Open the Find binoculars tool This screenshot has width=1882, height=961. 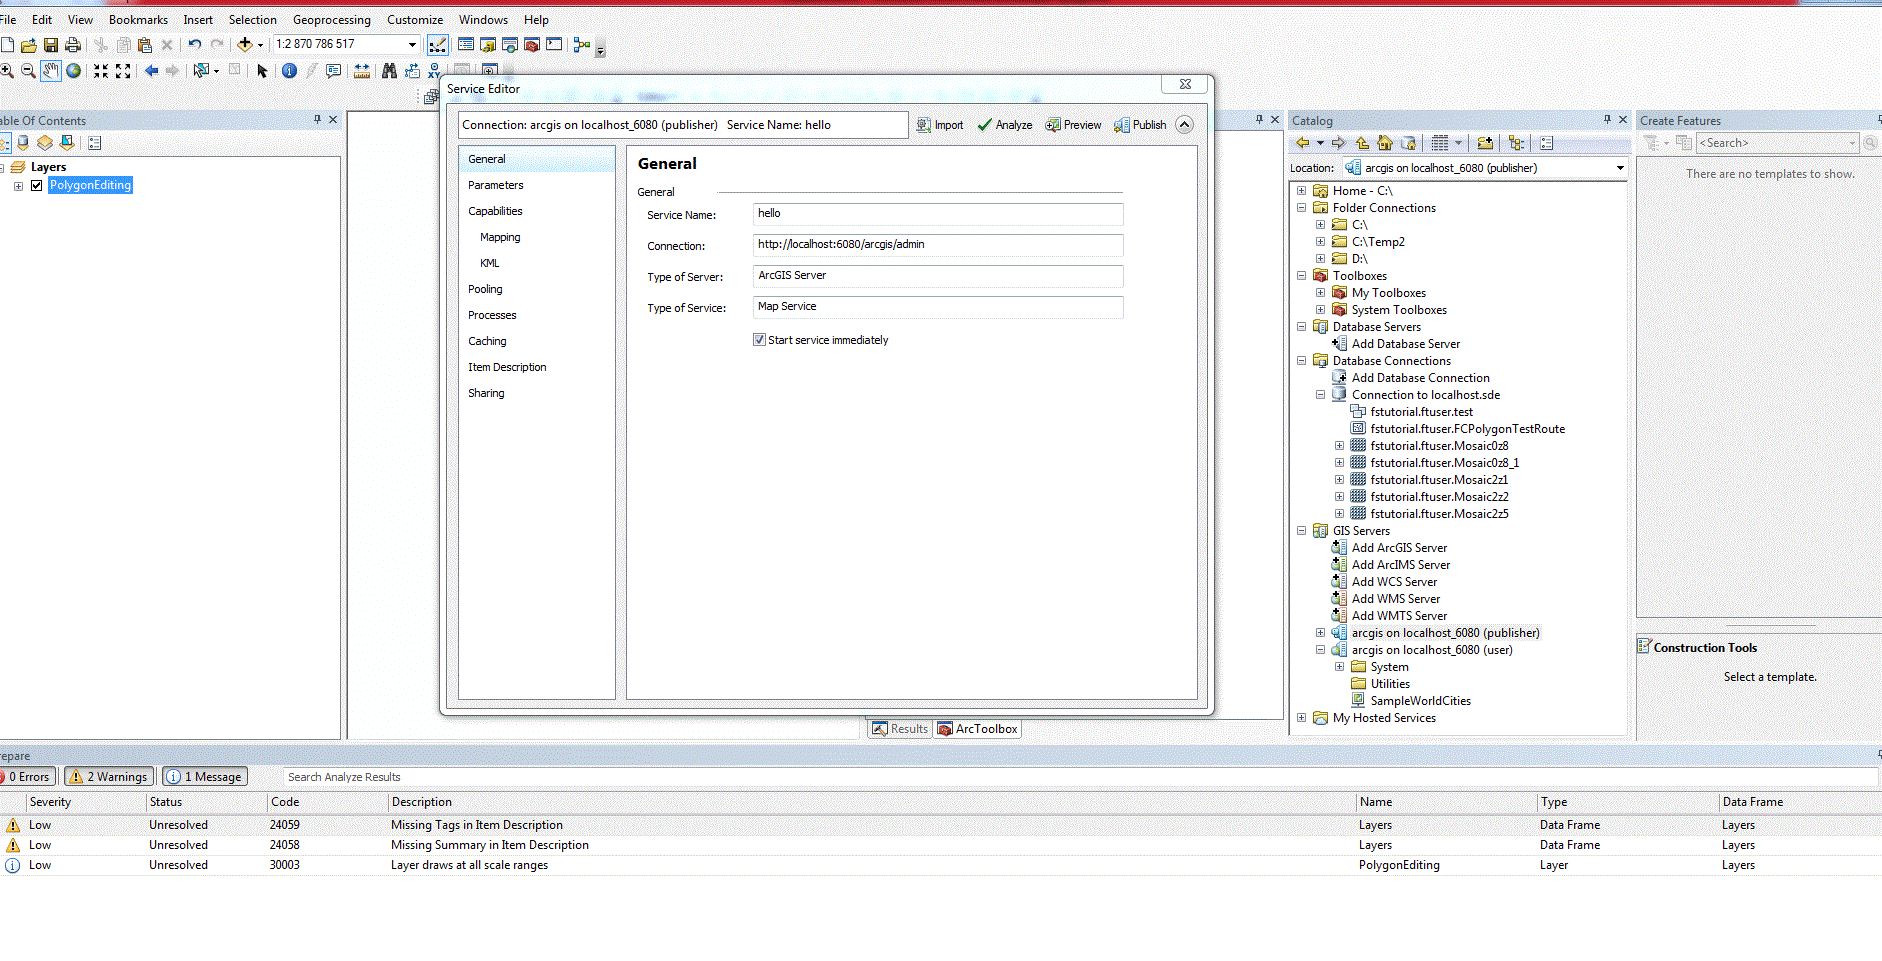pyautogui.click(x=389, y=71)
